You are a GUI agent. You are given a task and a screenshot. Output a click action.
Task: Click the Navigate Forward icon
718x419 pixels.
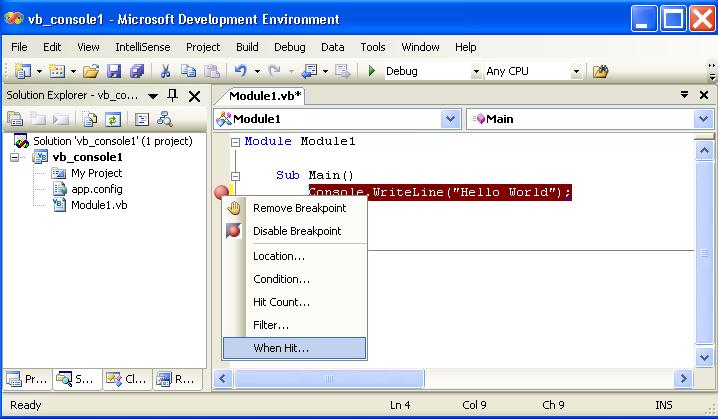pyautogui.click(x=343, y=71)
